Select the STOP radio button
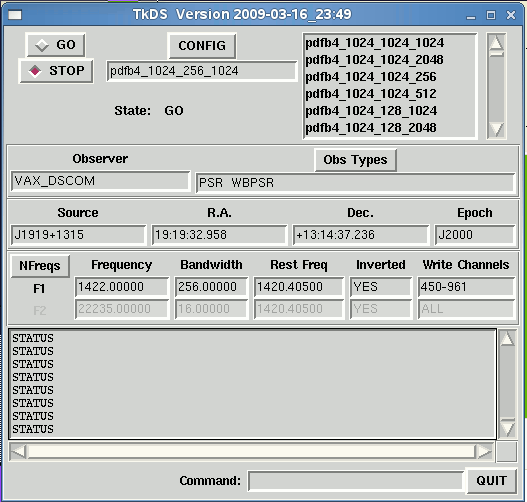Viewport: 527px width, 502px height. (56, 71)
